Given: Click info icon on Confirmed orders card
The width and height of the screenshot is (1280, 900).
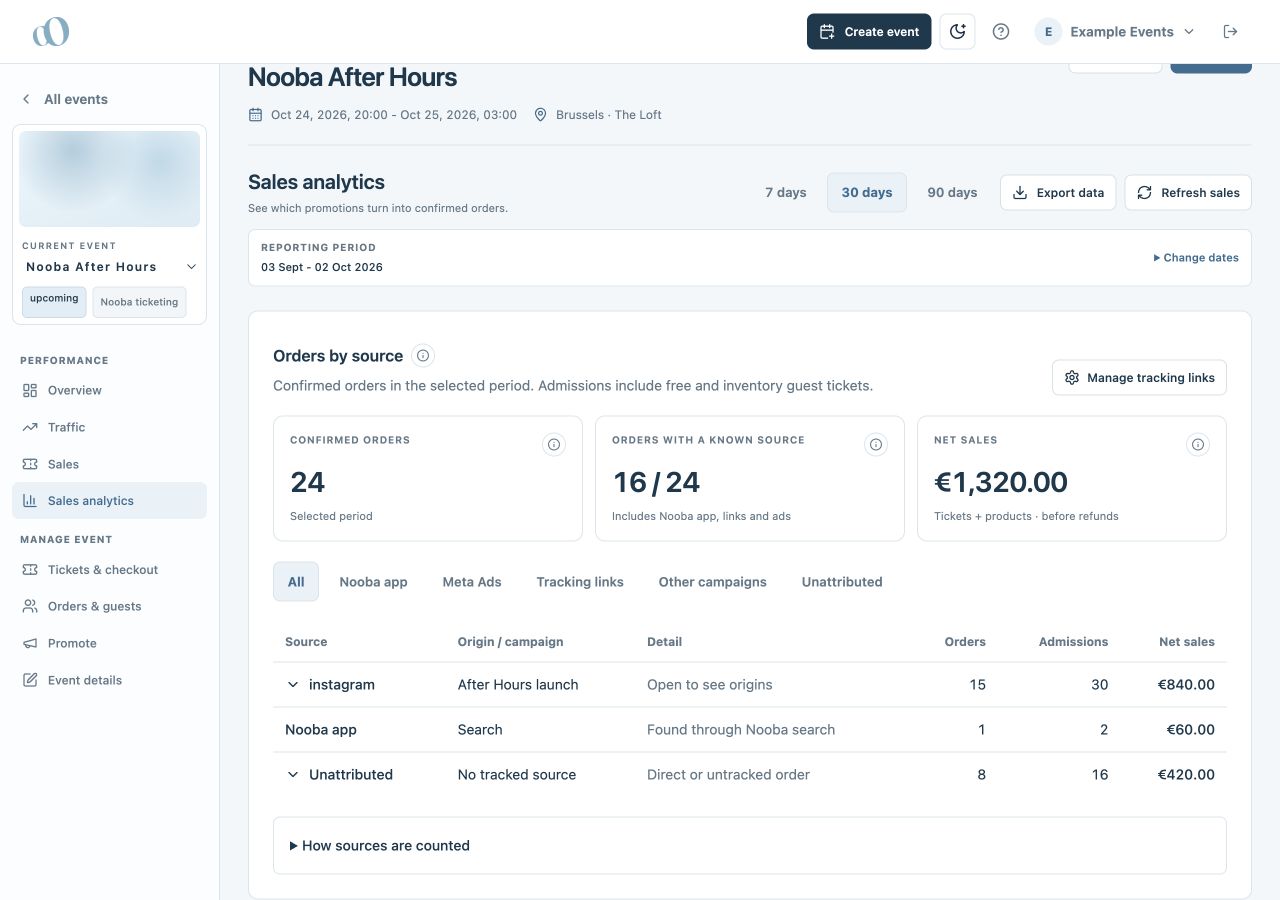Looking at the screenshot, I should click(x=554, y=445).
